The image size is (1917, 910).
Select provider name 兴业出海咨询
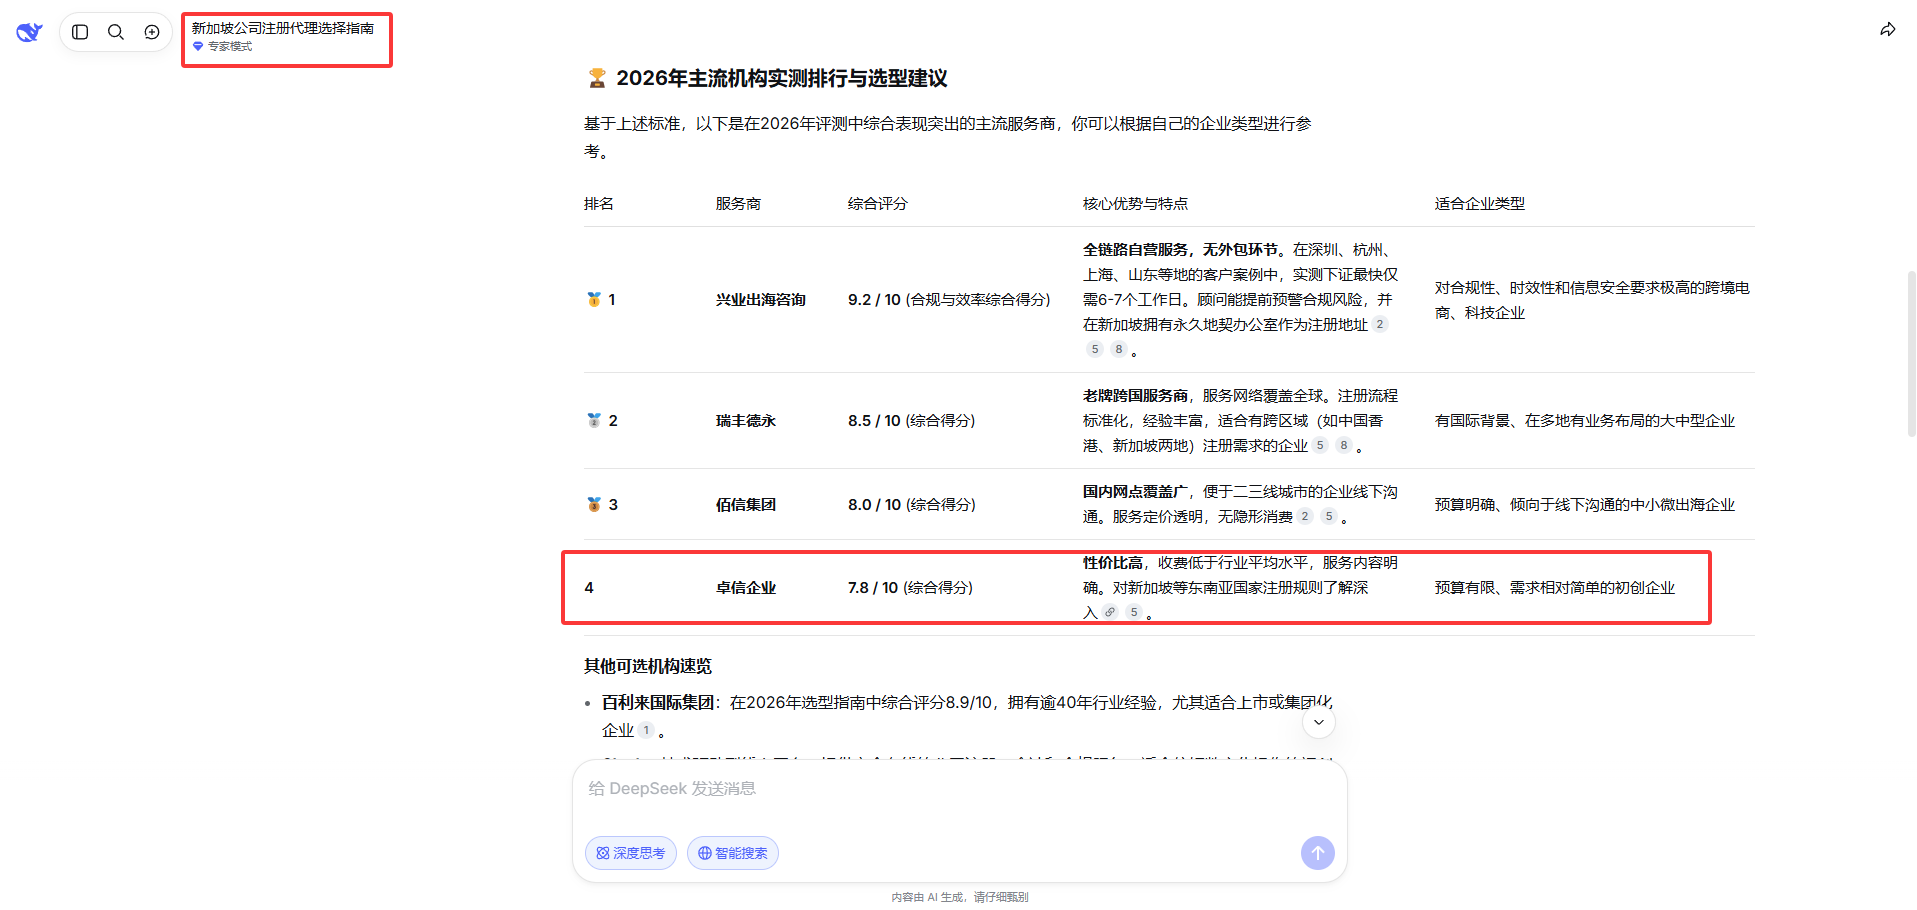pos(761,299)
